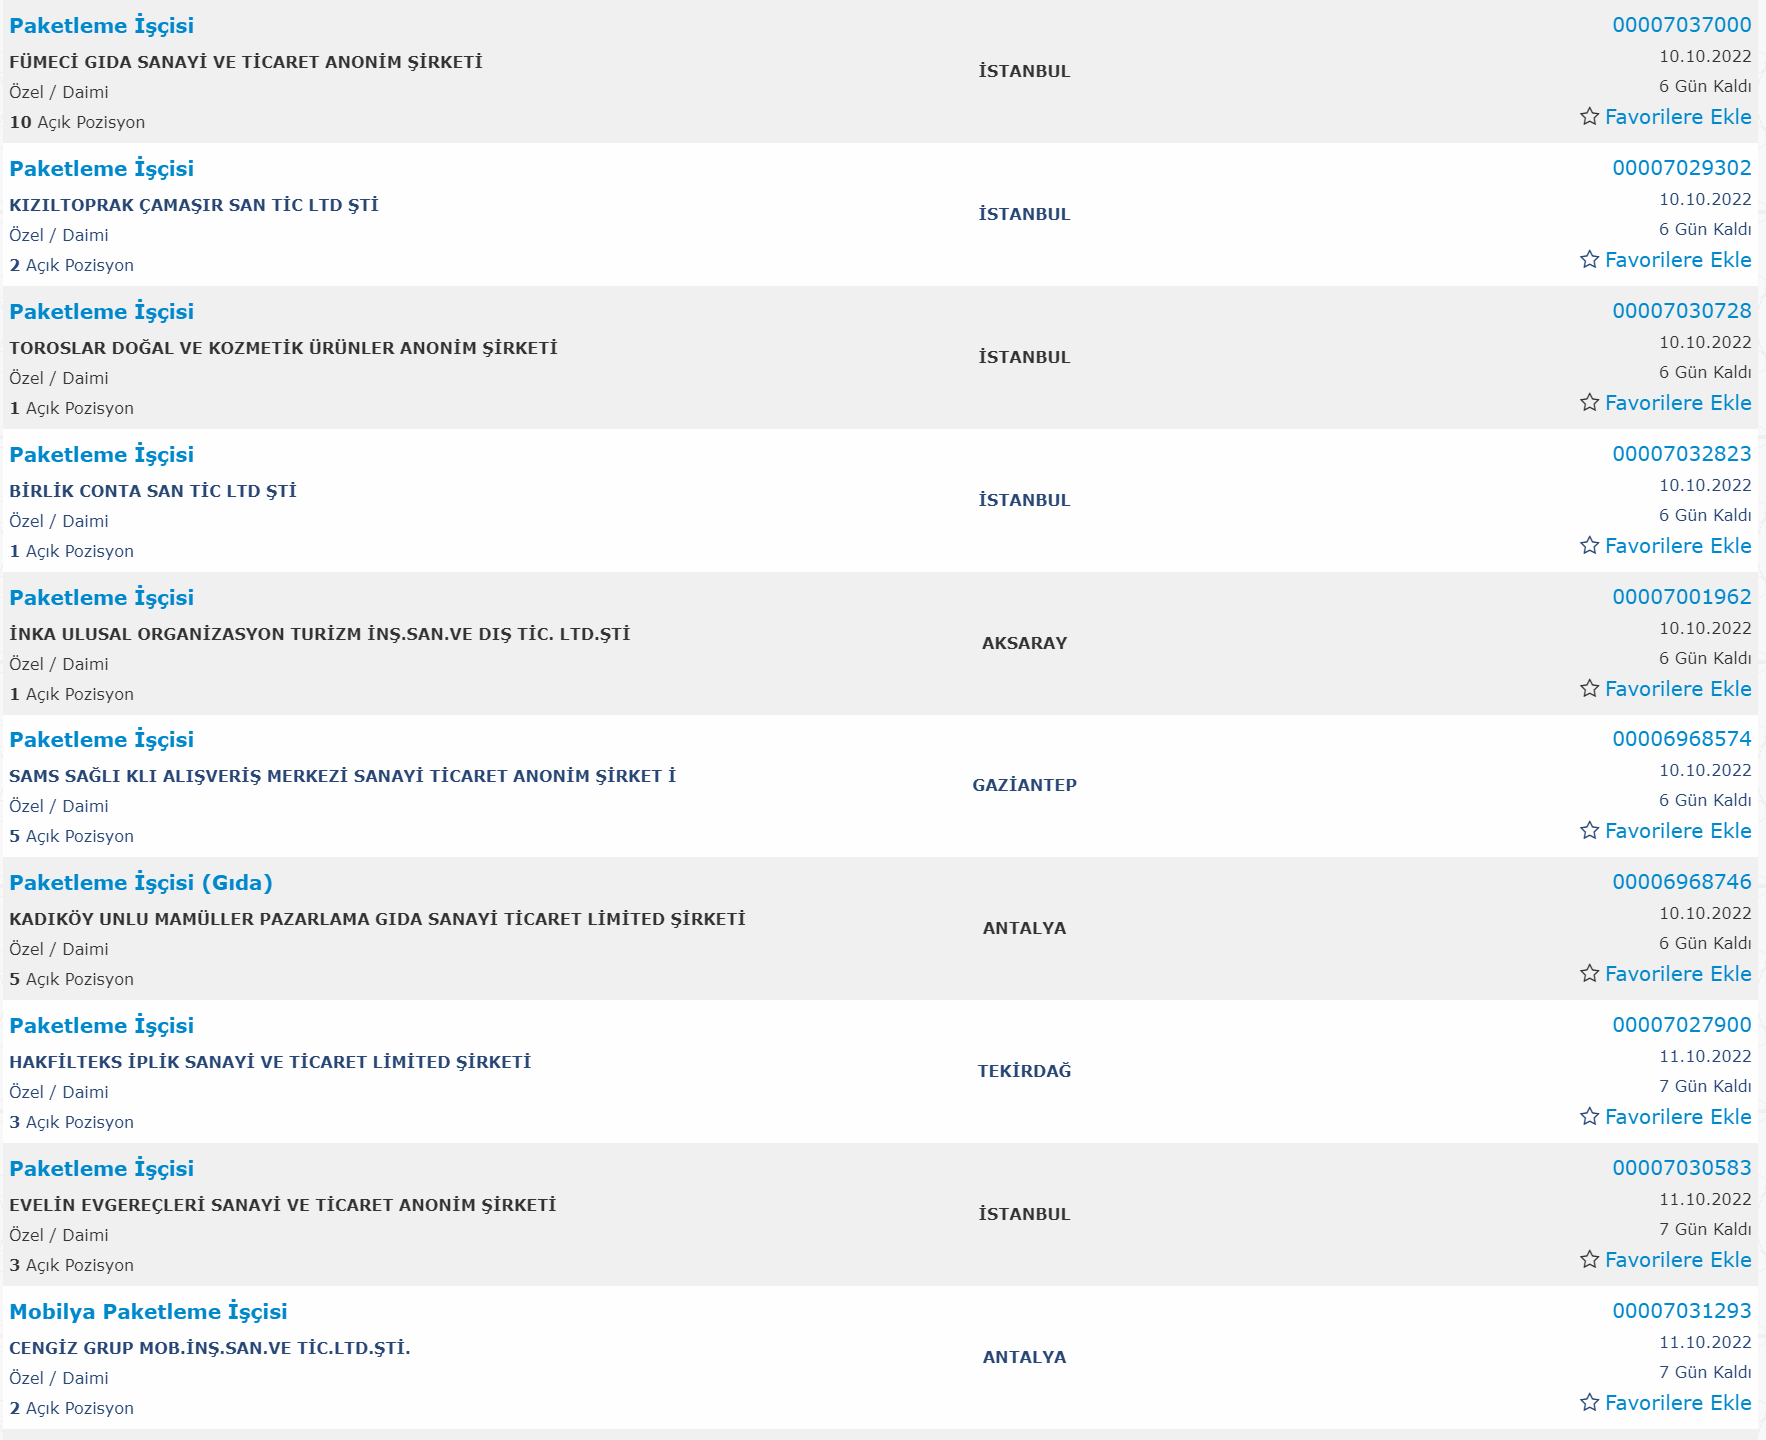
Task: Open listing number 00007029302
Action: tap(1682, 168)
